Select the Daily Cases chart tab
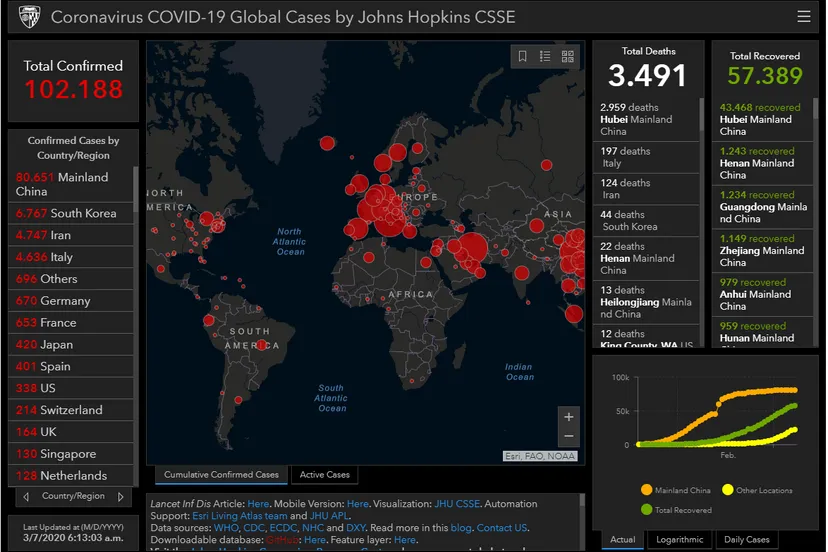The image size is (828, 552). click(x=747, y=540)
